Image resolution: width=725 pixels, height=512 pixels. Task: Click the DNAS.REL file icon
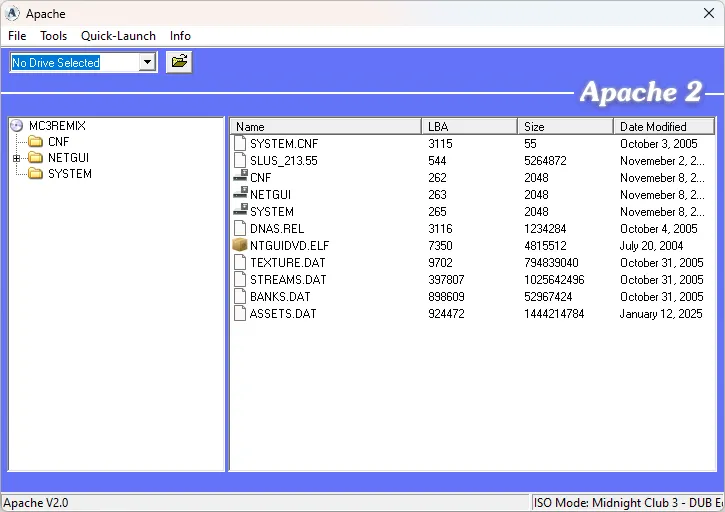tap(240, 228)
